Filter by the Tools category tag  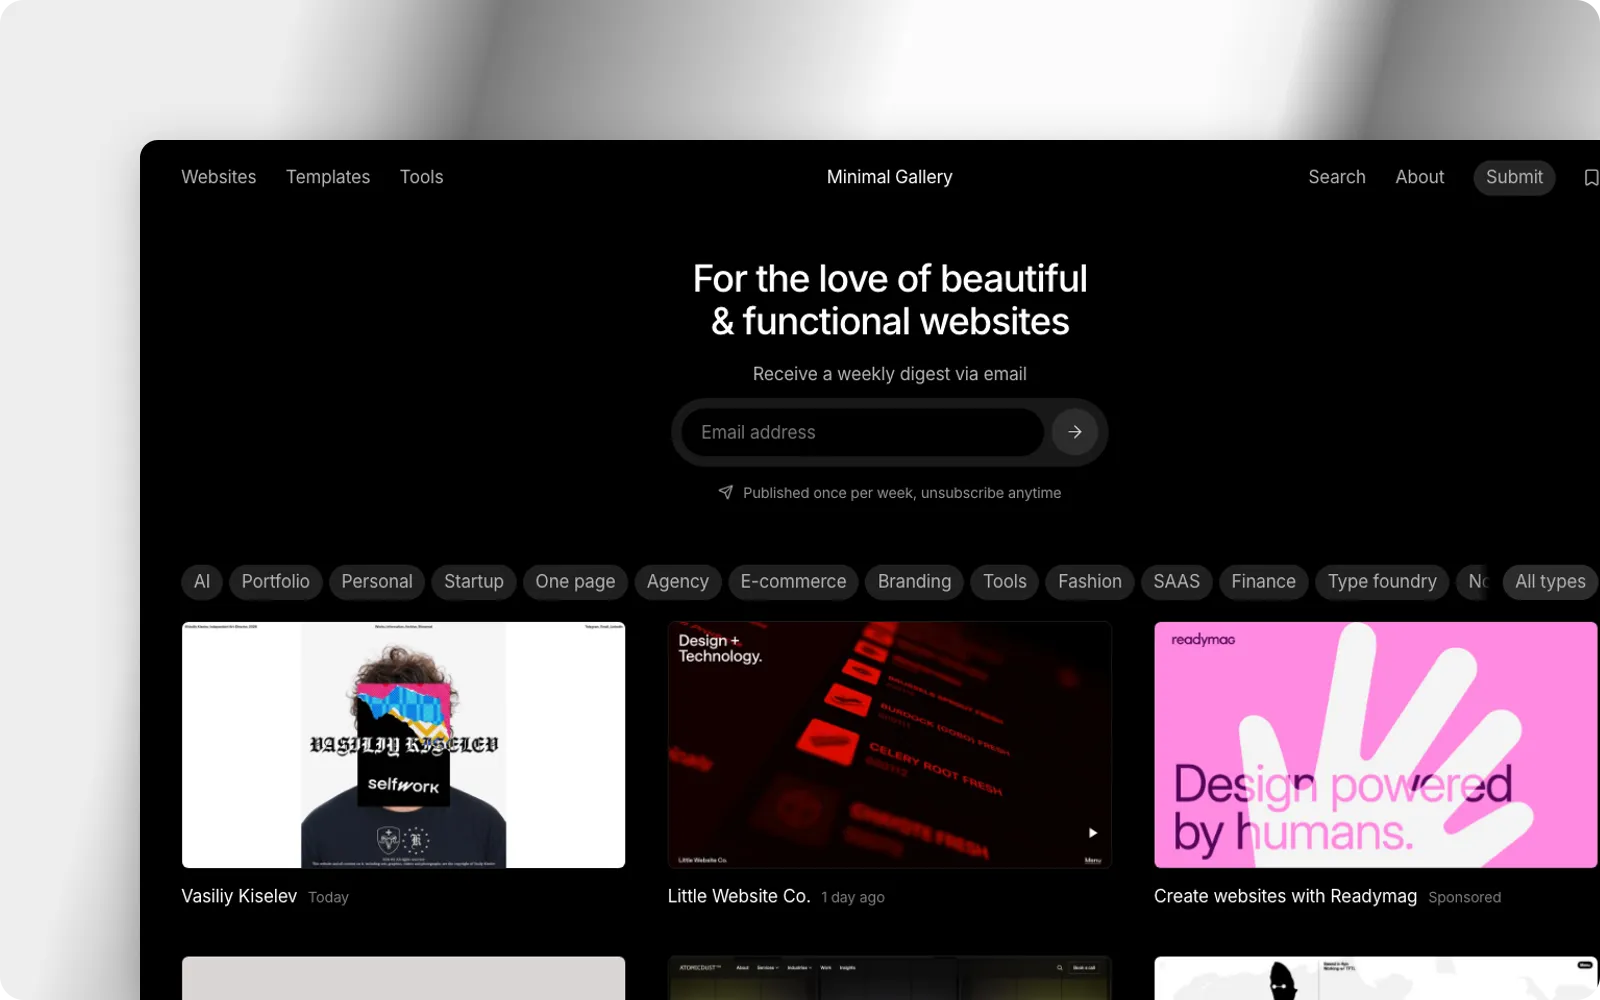[x=1005, y=582]
